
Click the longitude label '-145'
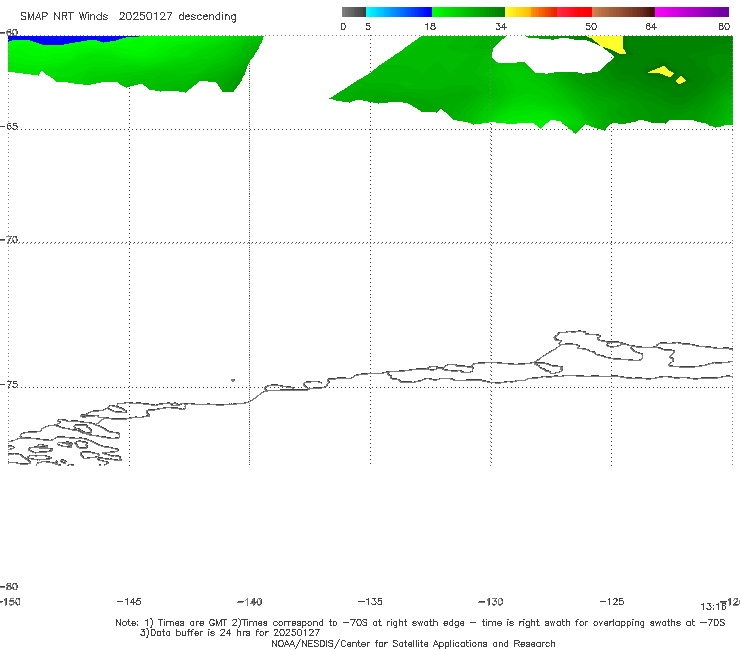129,602
